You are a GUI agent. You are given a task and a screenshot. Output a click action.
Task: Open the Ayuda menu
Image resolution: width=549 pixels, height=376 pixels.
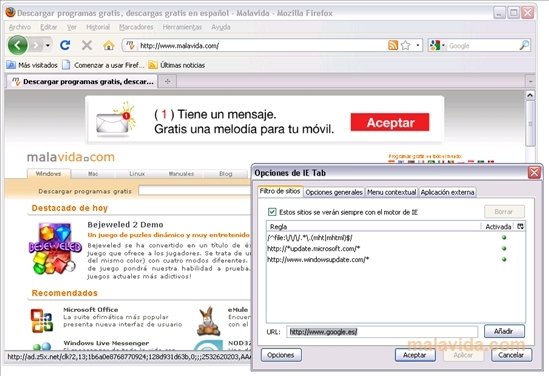(221, 27)
